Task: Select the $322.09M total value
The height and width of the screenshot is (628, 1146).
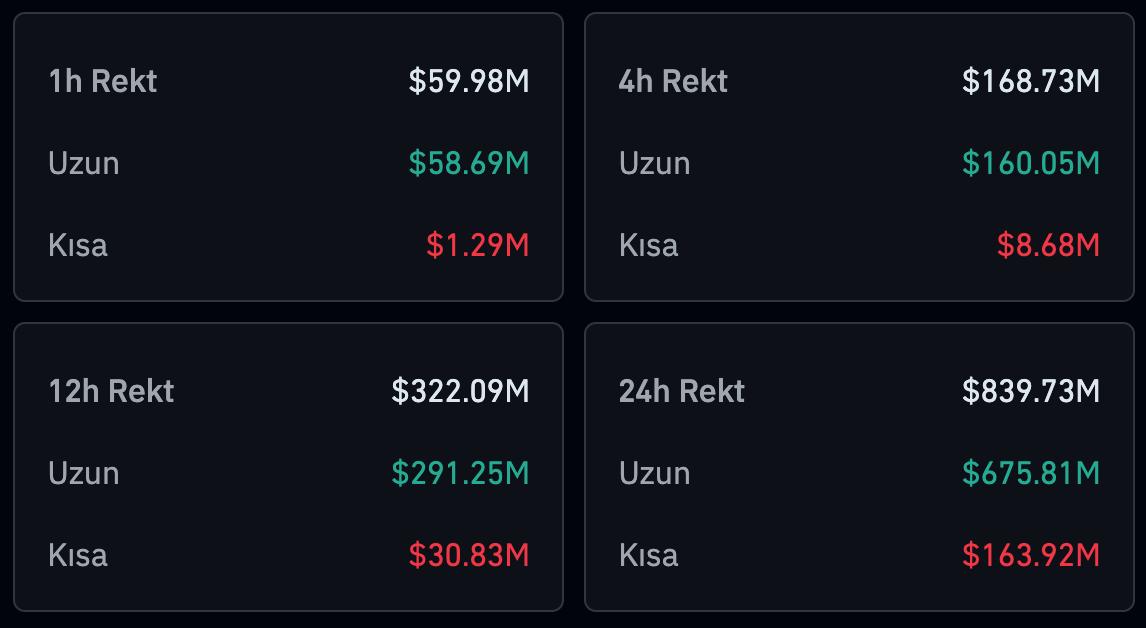Action: pyautogui.click(x=460, y=391)
